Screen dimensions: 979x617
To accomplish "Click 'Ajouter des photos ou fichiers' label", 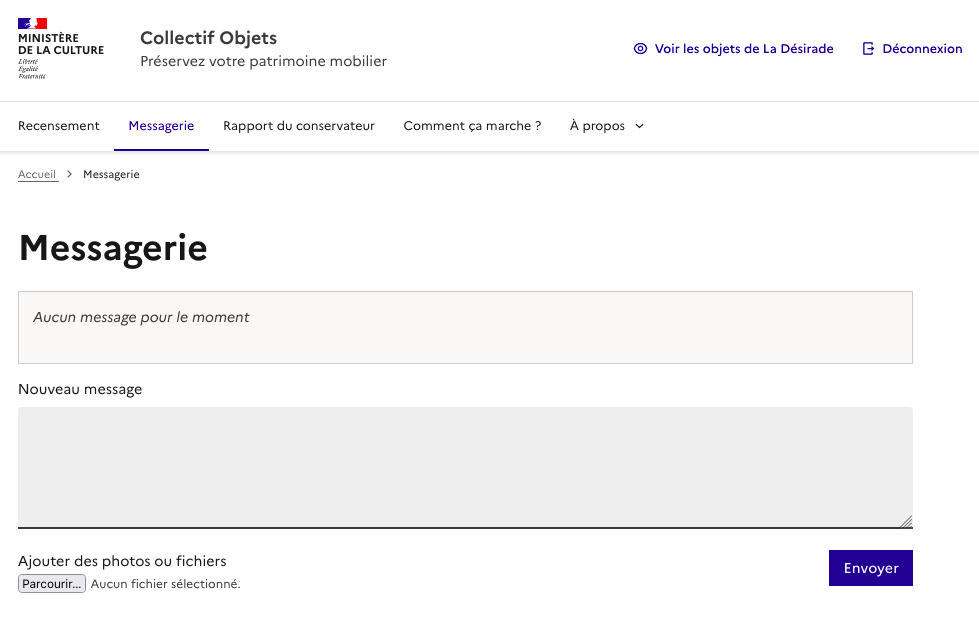I will [x=122, y=561].
